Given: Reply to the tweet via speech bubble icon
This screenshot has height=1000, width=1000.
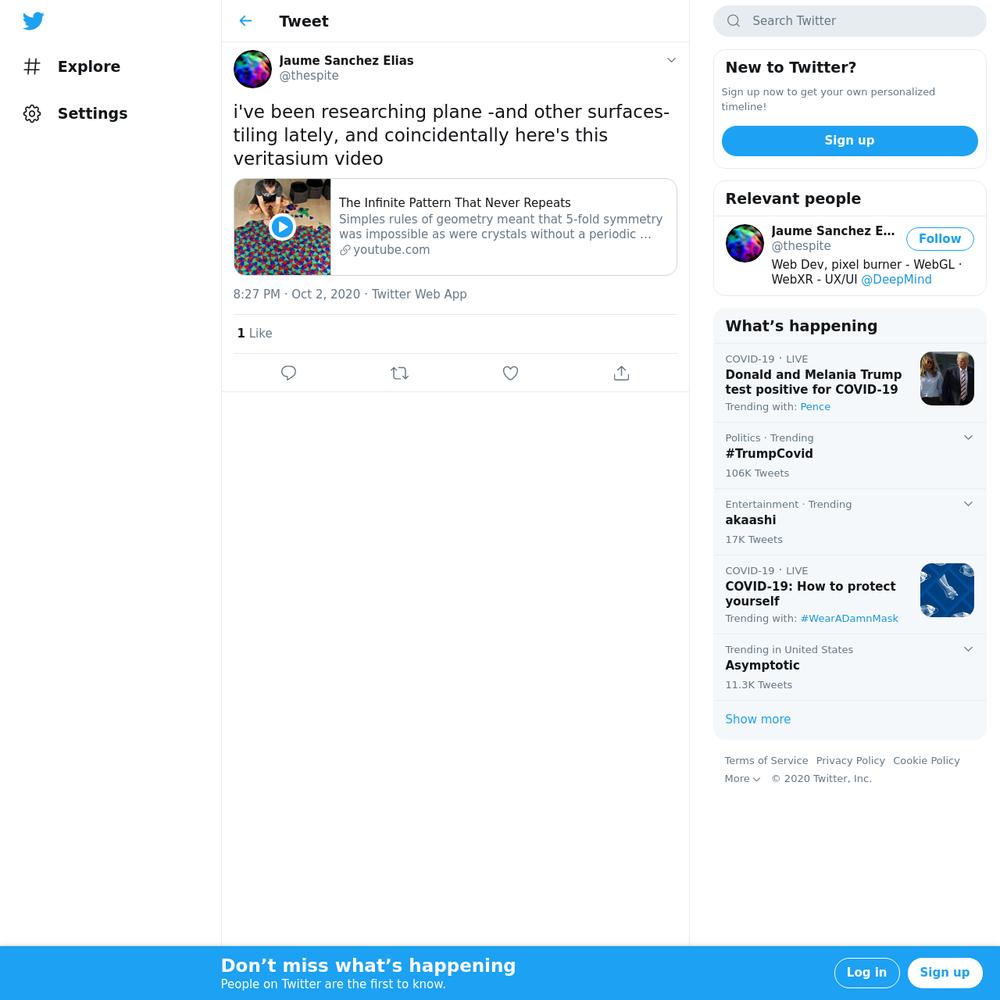Looking at the screenshot, I should point(288,373).
